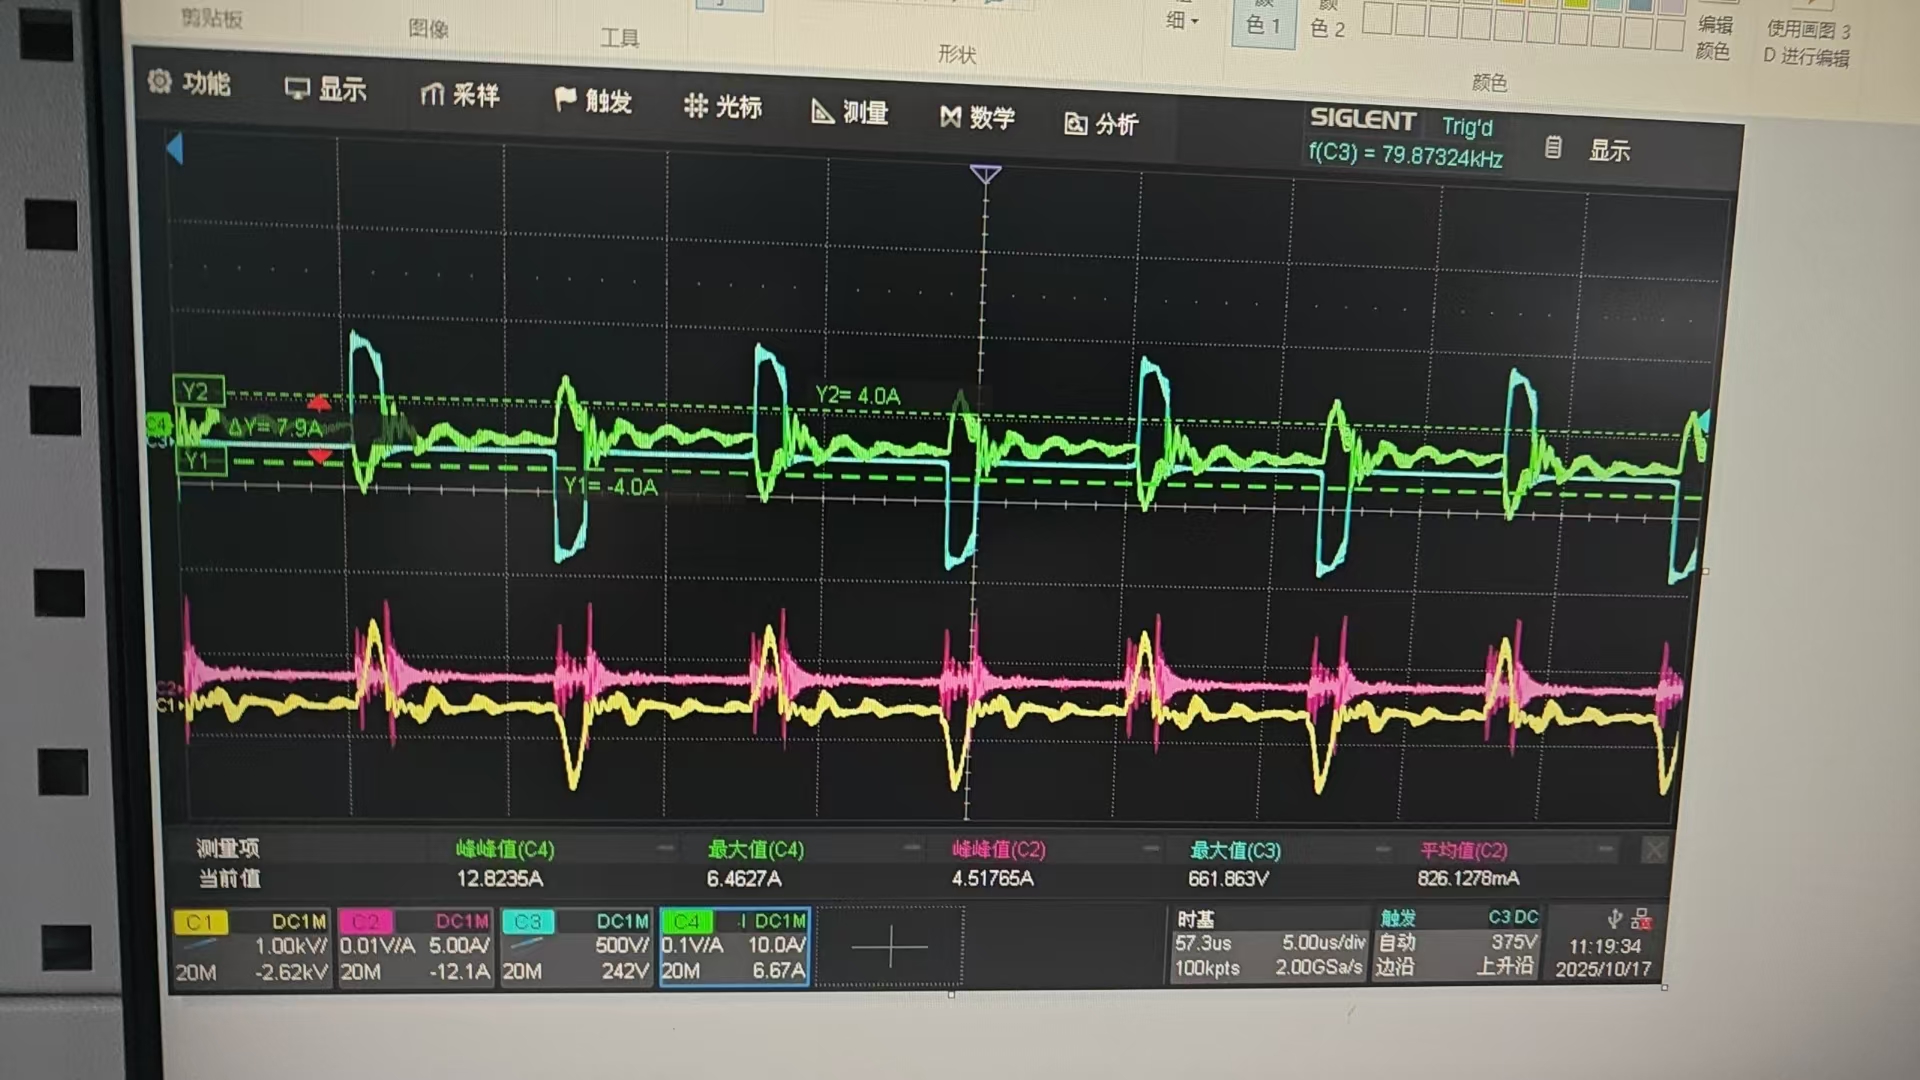Click the 12.8235A peak-to-peak value
This screenshot has width=1920, height=1080.
point(499,879)
